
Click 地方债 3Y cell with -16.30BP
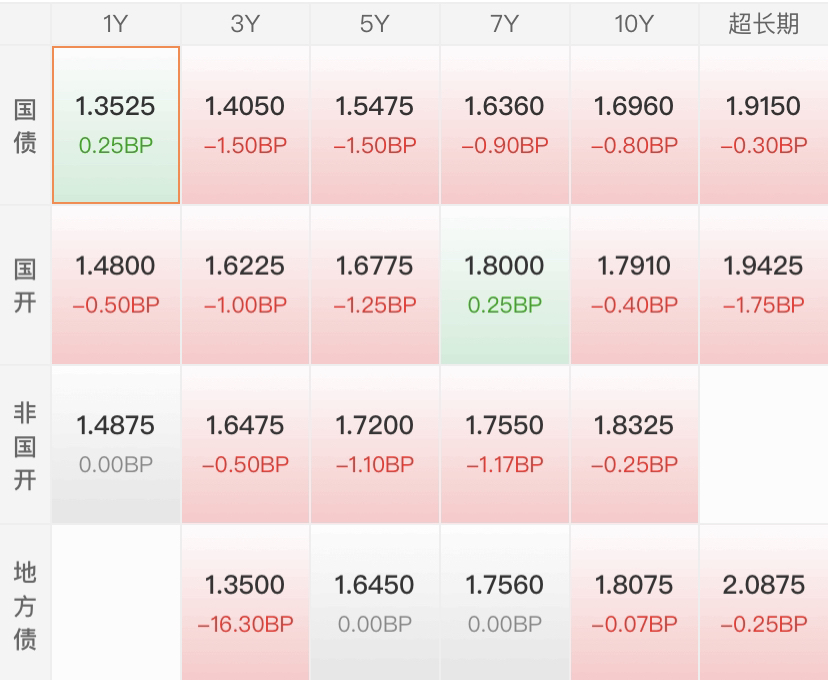click(246, 603)
